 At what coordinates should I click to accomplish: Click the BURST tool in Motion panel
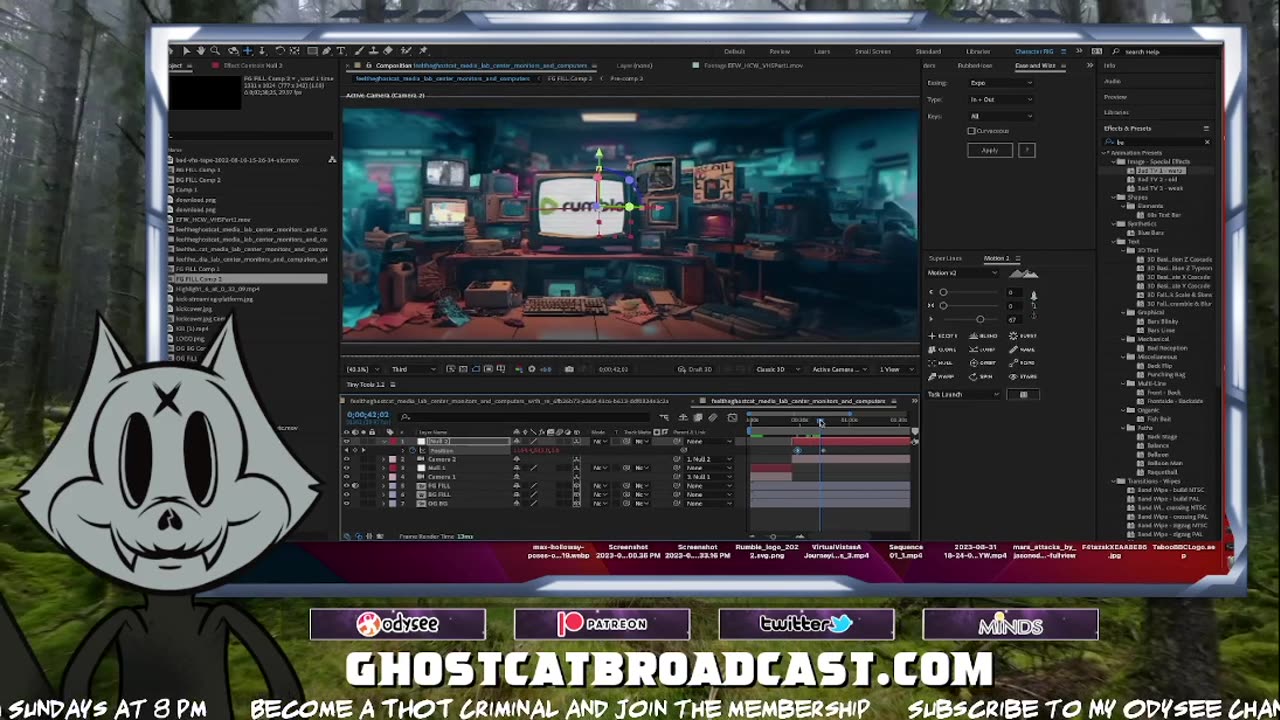coord(1023,336)
